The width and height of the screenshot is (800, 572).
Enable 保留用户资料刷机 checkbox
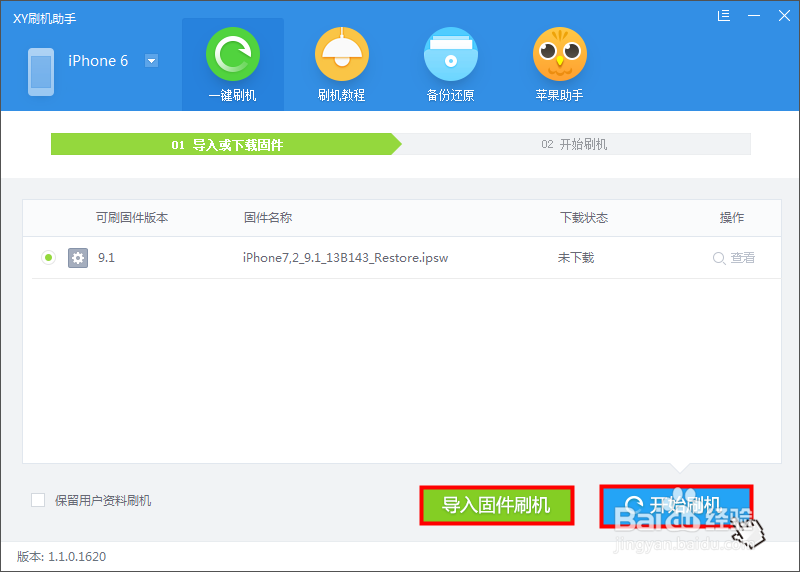pos(38,500)
